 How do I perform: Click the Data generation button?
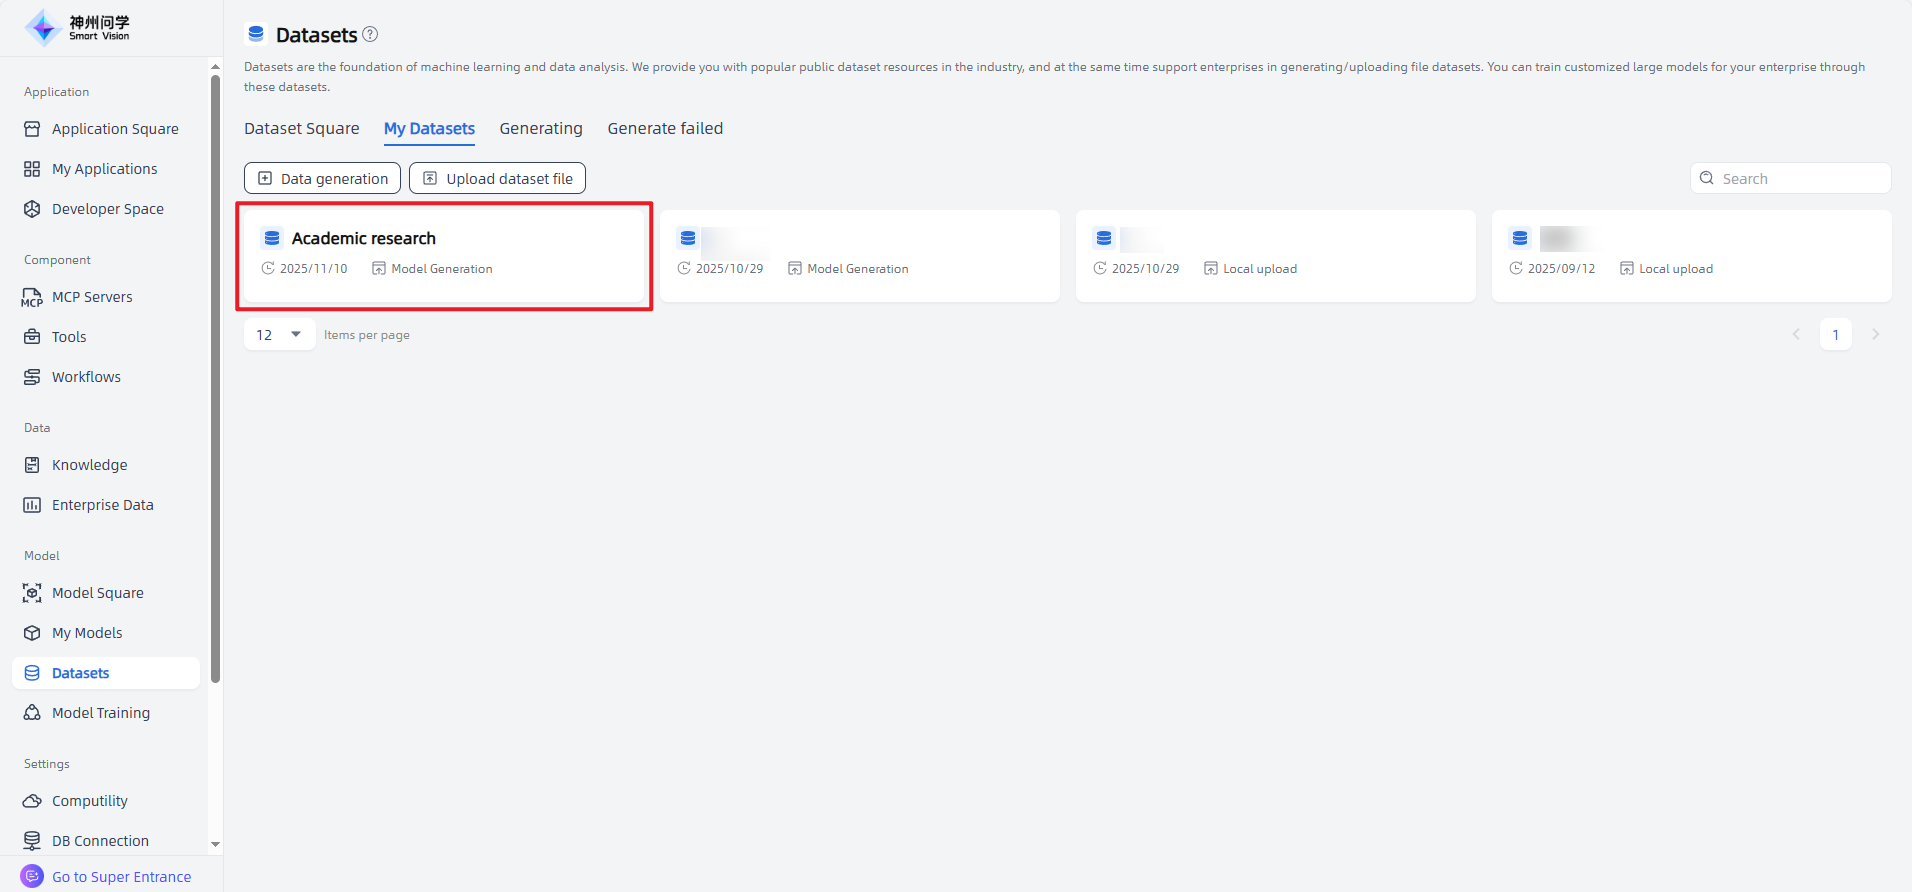(x=322, y=179)
